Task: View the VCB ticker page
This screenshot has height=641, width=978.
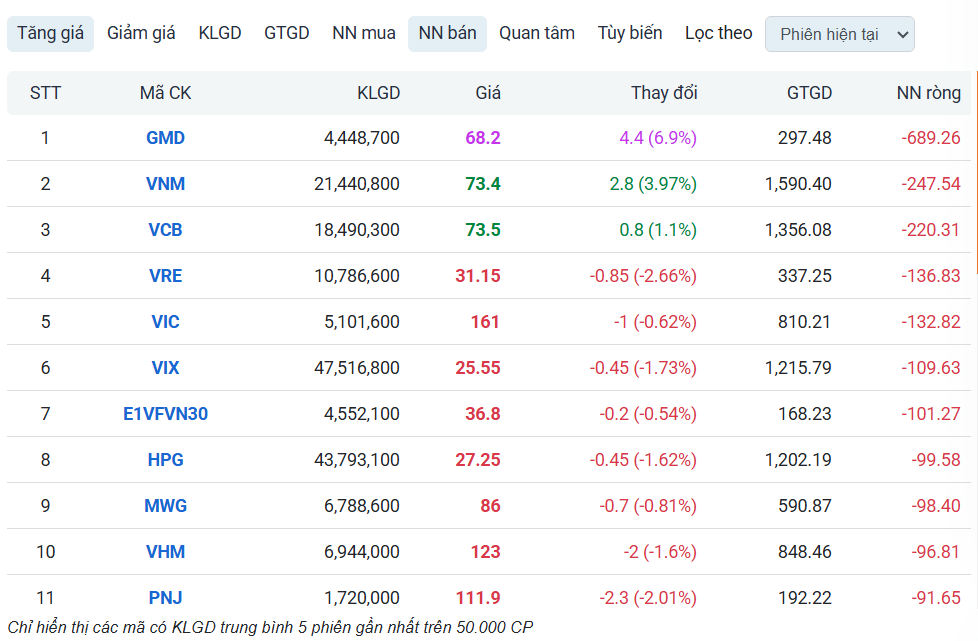Action: click(164, 229)
